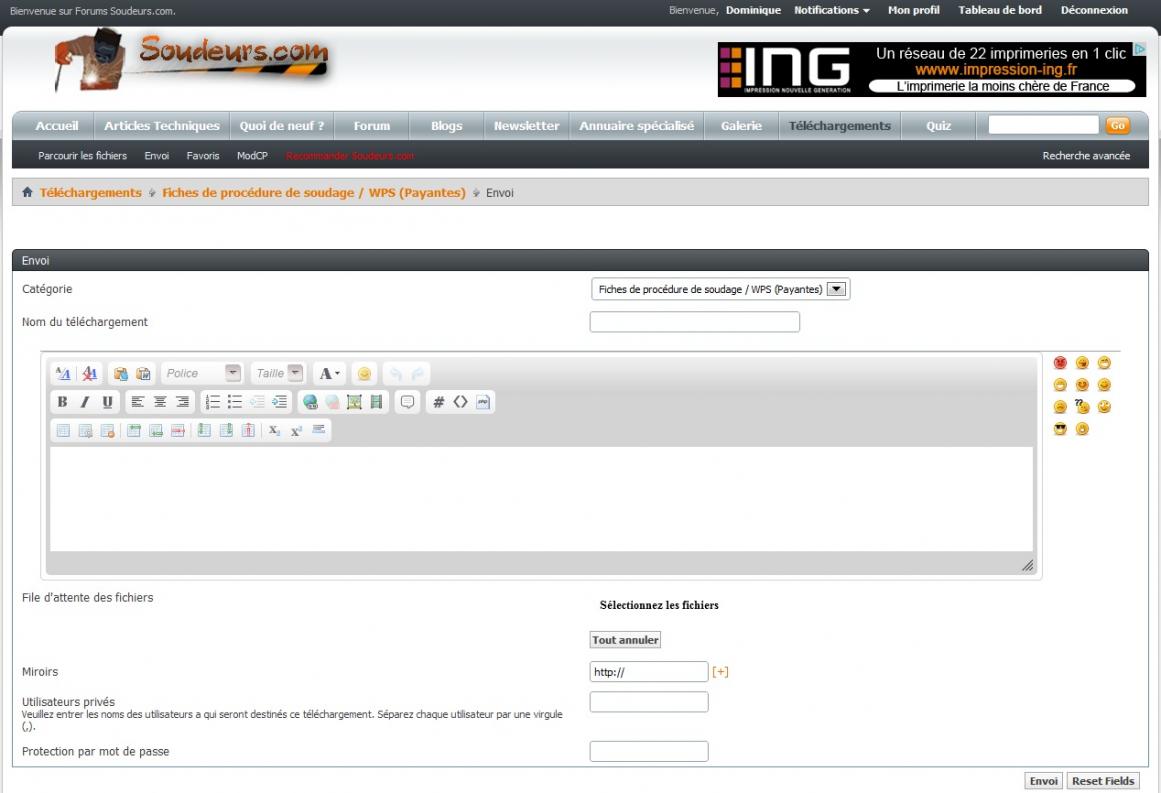
Task: Open the Galerie tab
Action: click(741, 126)
